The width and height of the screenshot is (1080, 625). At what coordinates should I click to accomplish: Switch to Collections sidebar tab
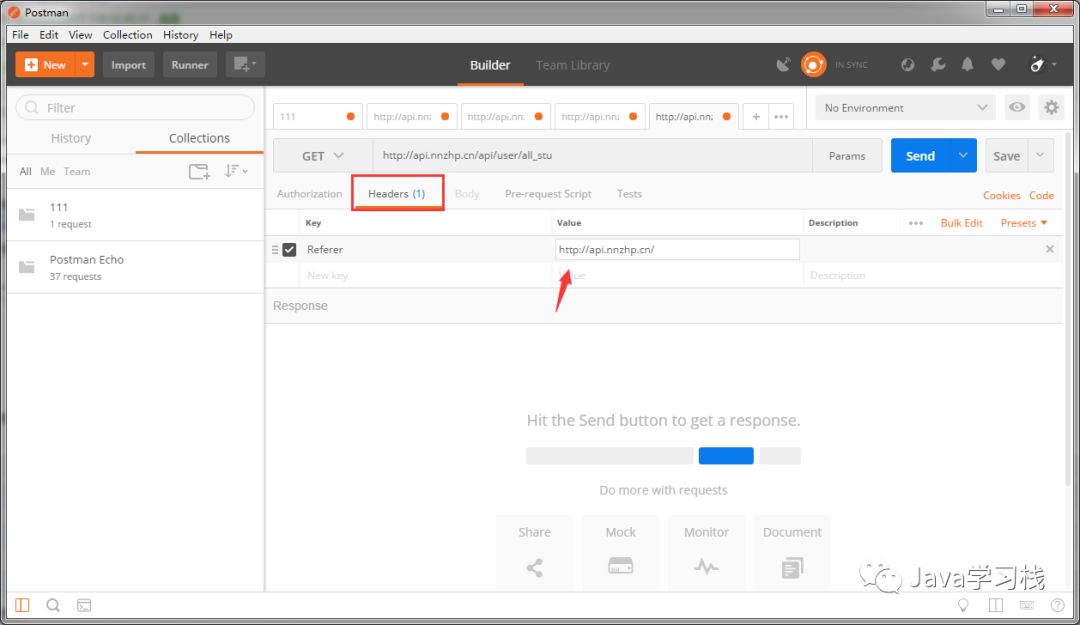coord(199,138)
